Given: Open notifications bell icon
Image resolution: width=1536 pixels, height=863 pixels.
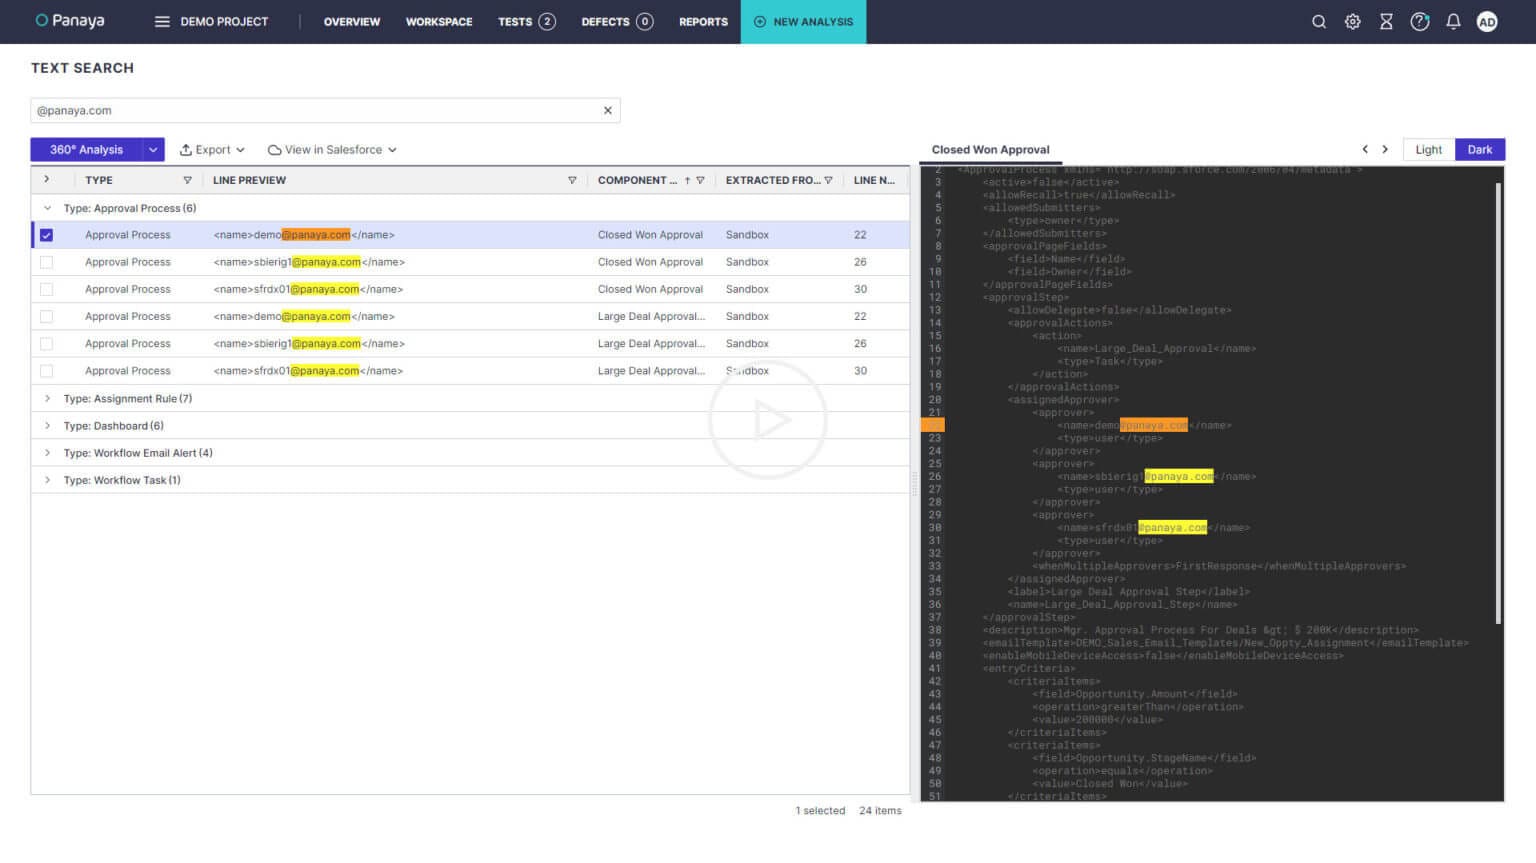Looking at the screenshot, I should click(x=1453, y=21).
